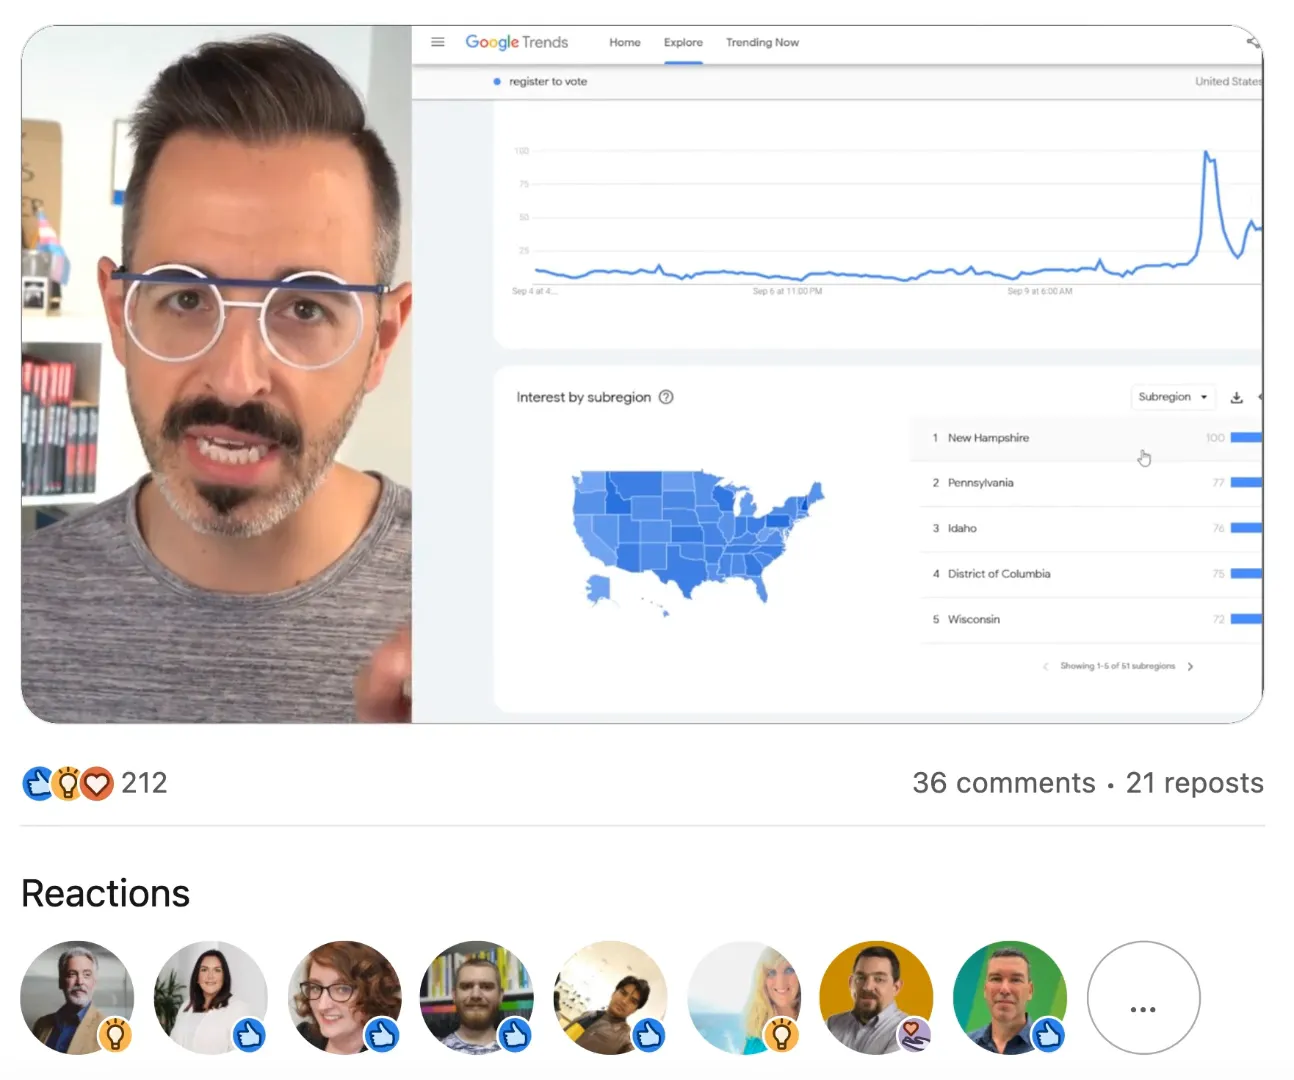Open the Trending Now tab

tap(762, 42)
